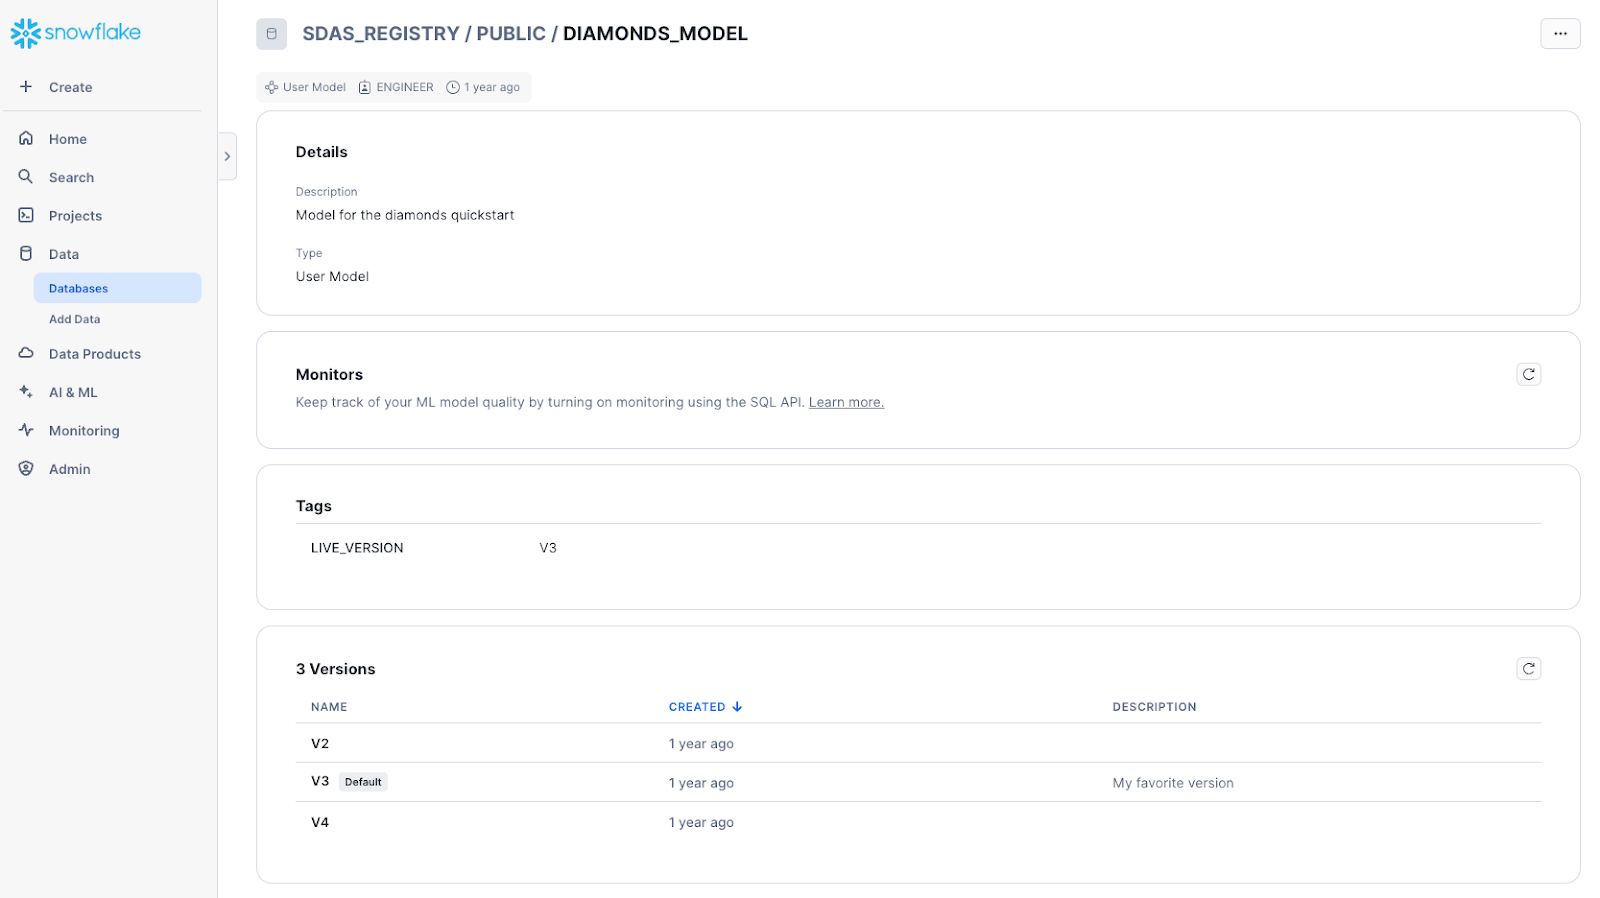Image resolution: width=1600 pixels, height=898 pixels.
Task: Open the Home page
Action: point(68,139)
